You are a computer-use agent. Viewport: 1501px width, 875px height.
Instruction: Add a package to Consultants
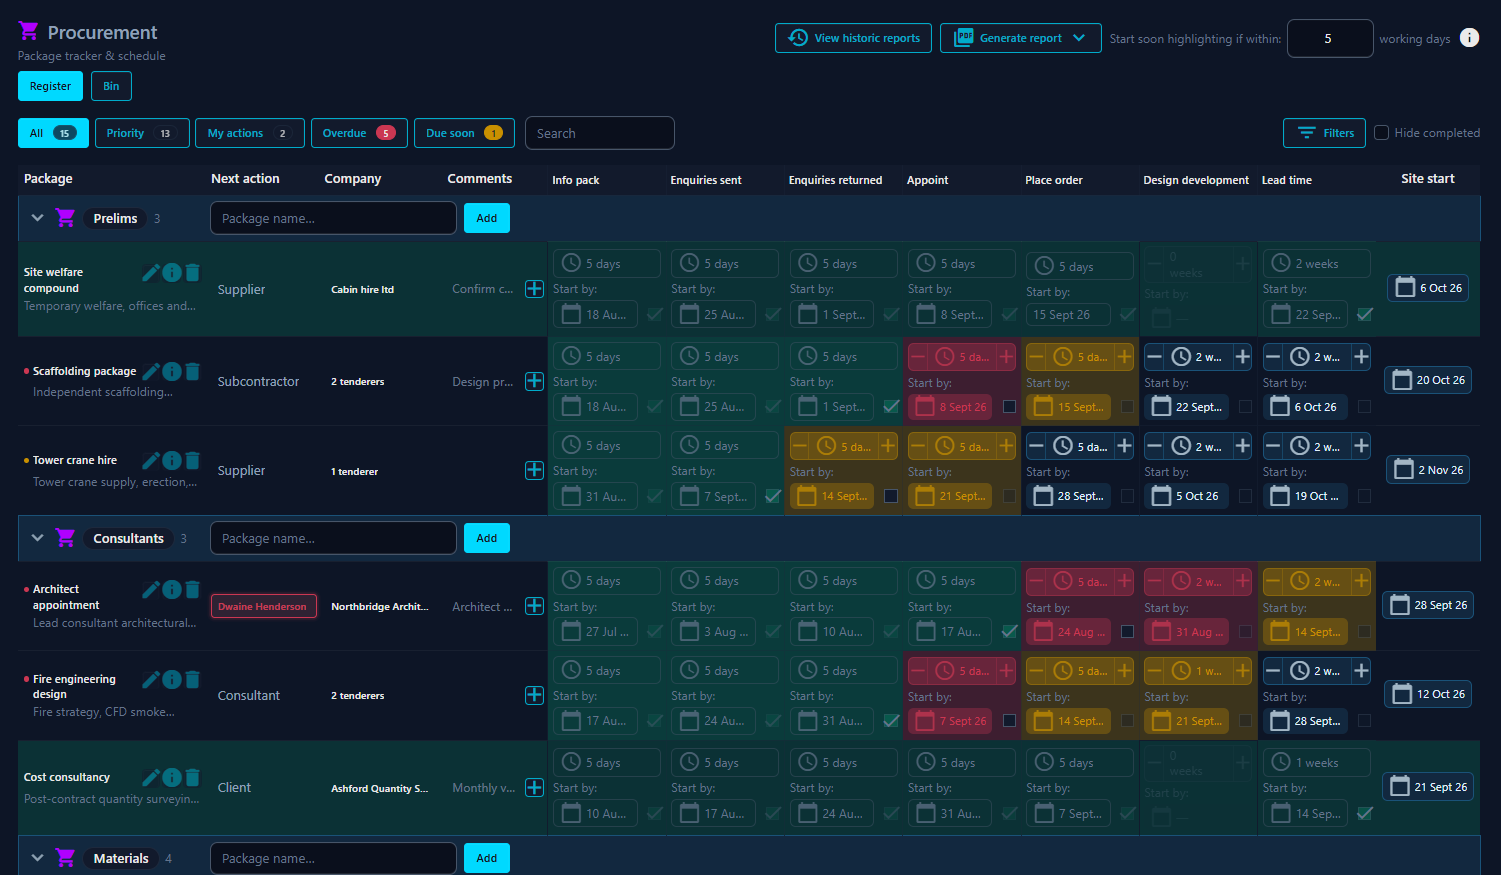(x=487, y=538)
